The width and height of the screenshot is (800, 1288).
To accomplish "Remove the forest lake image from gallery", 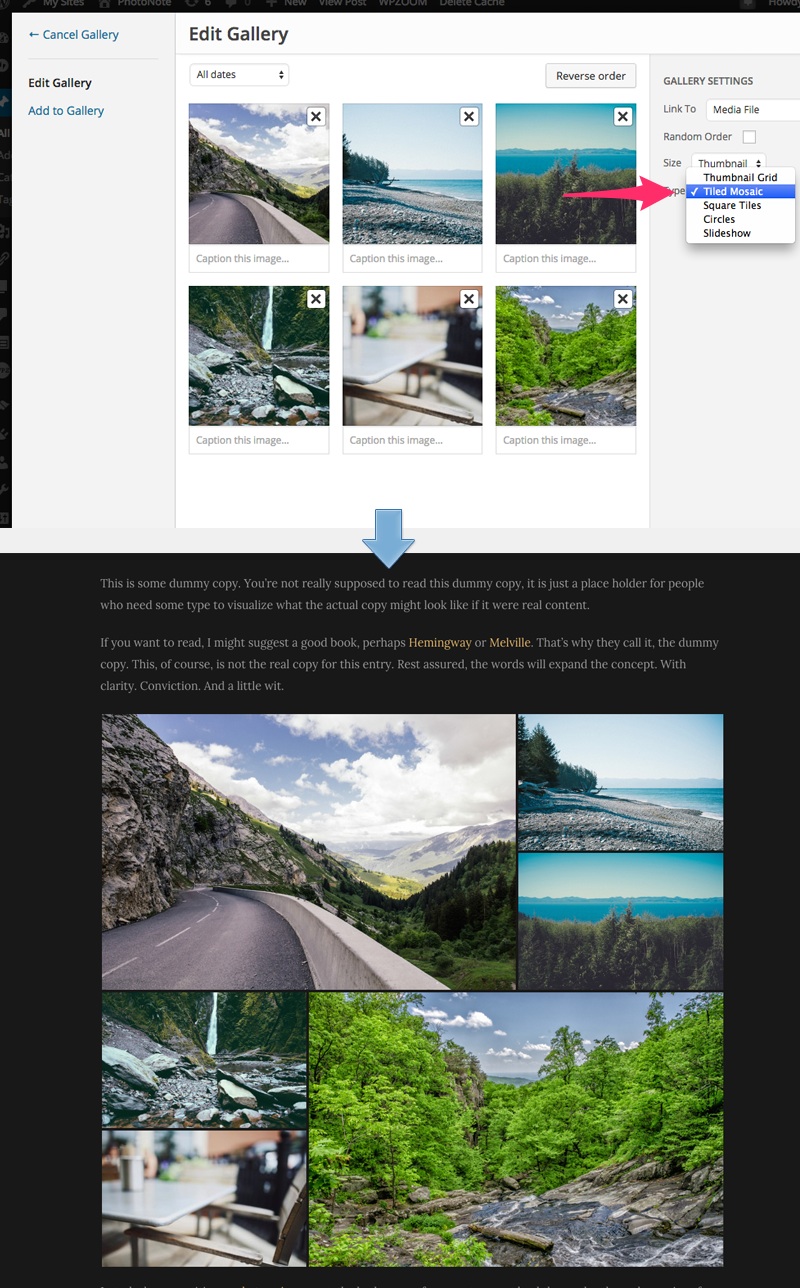I will pos(623,117).
